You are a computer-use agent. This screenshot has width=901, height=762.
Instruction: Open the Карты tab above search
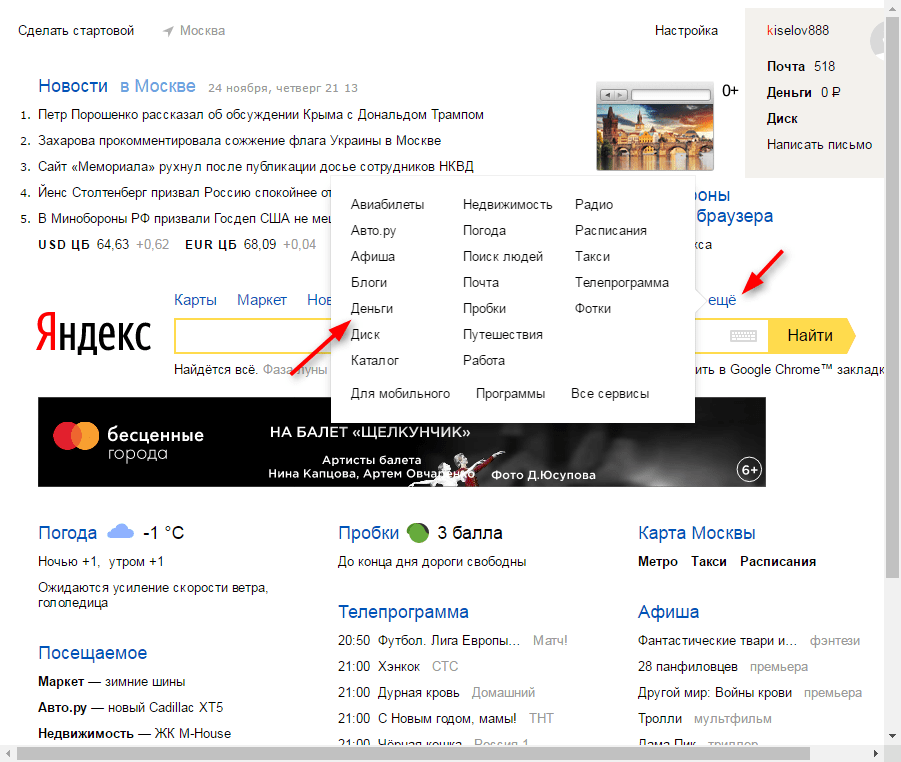(195, 300)
